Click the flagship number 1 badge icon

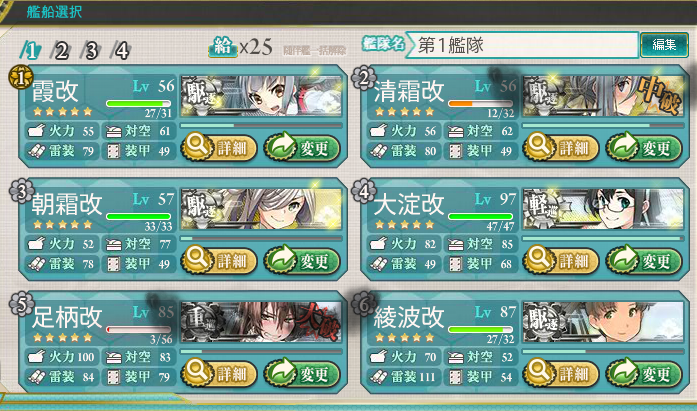[21, 77]
